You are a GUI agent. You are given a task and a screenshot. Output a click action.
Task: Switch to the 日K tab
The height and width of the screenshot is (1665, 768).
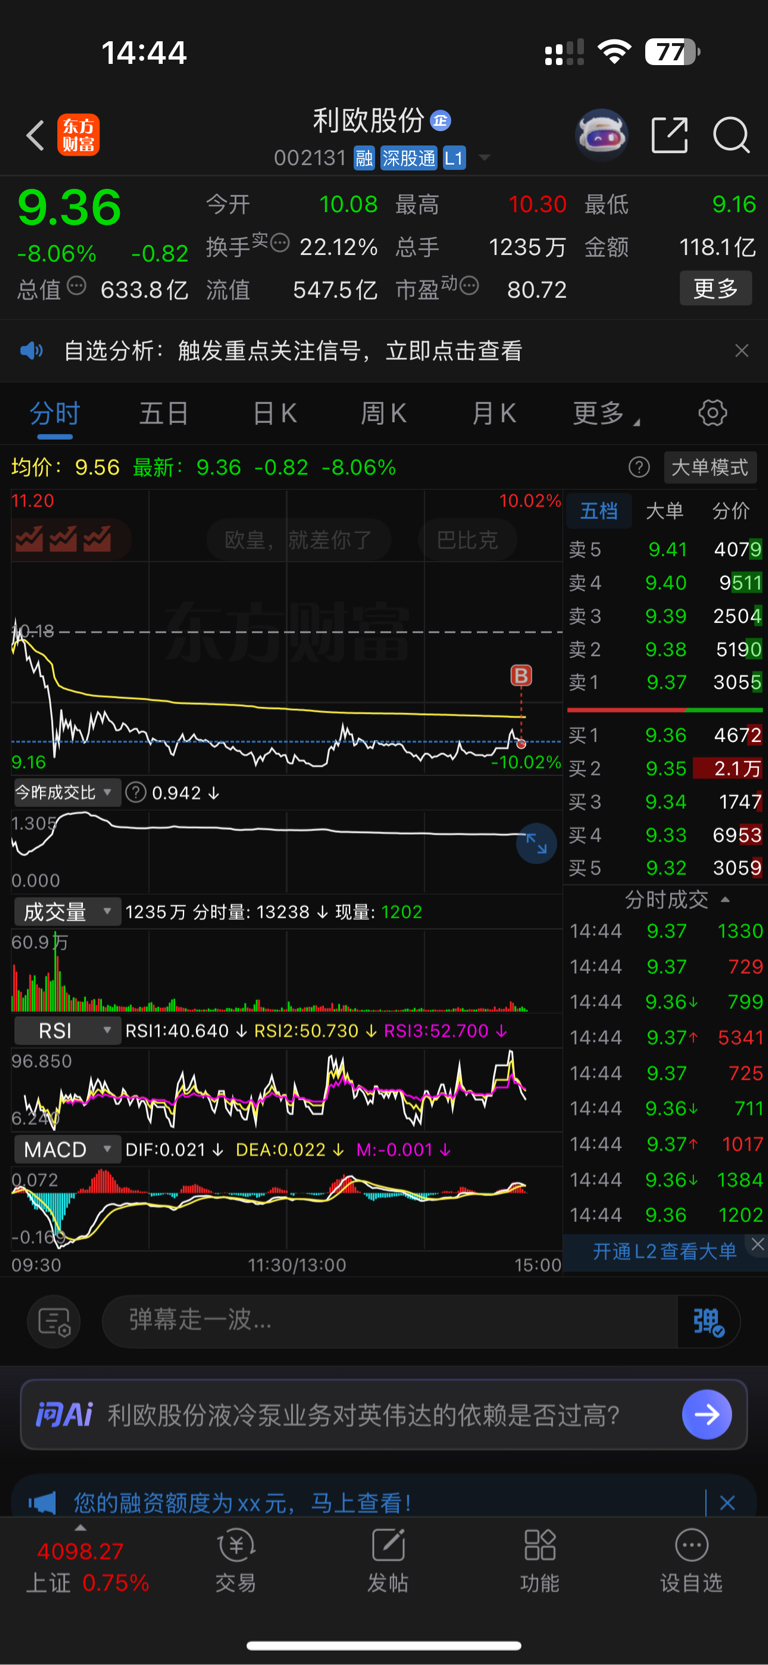pyautogui.click(x=274, y=413)
